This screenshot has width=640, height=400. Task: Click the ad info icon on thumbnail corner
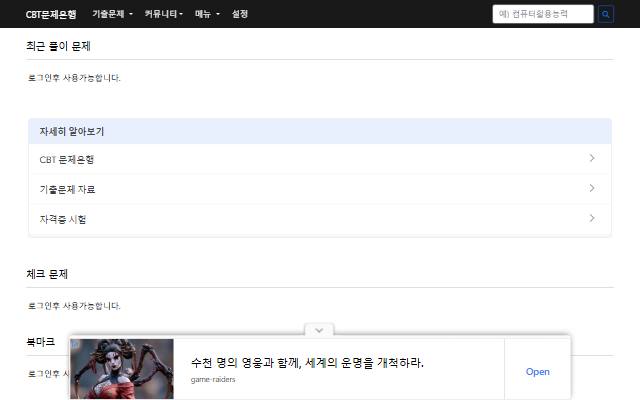point(74,344)
